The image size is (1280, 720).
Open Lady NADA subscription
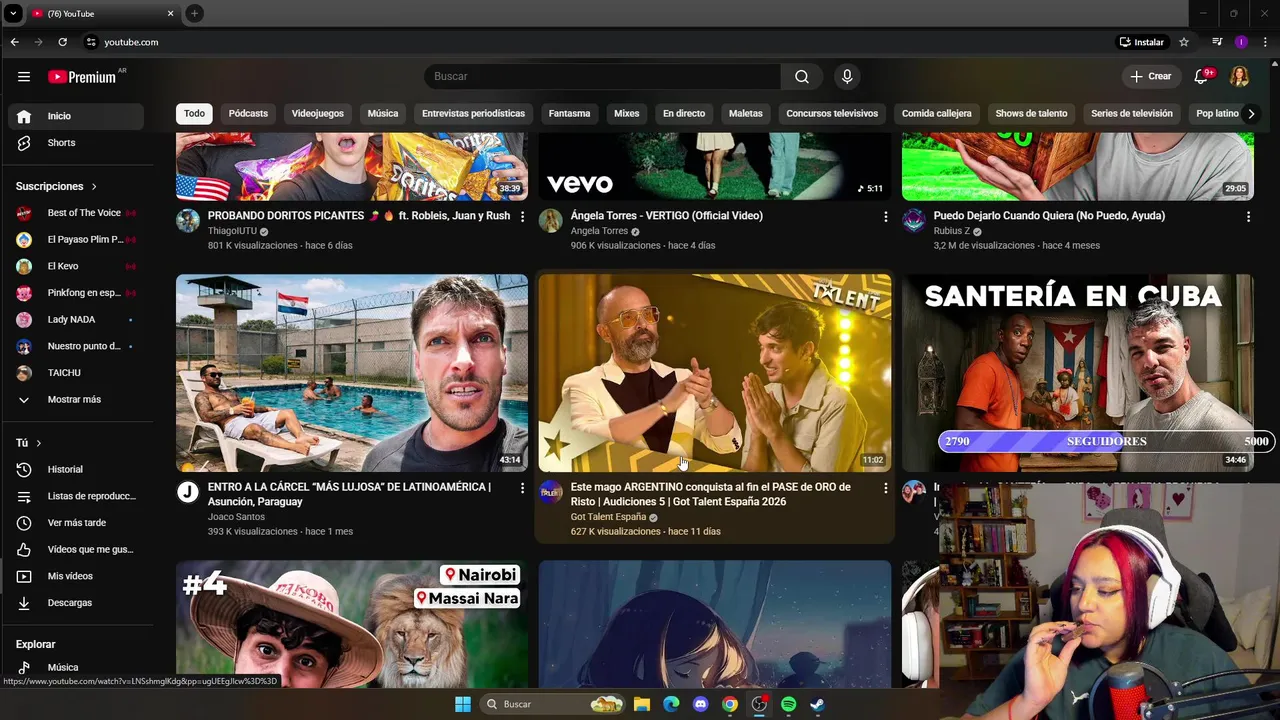tap(76, 320)
